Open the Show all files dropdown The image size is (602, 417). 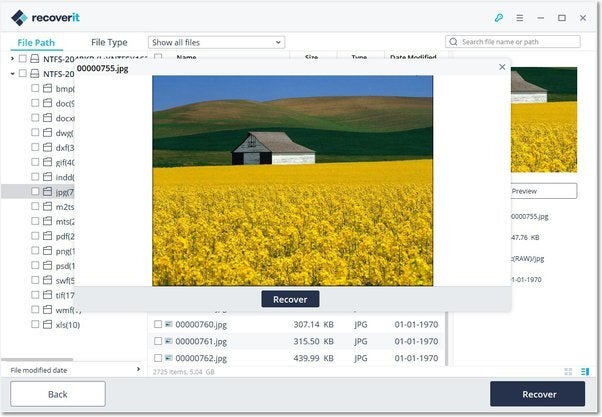pyautogui.click(x=216, y=42)
